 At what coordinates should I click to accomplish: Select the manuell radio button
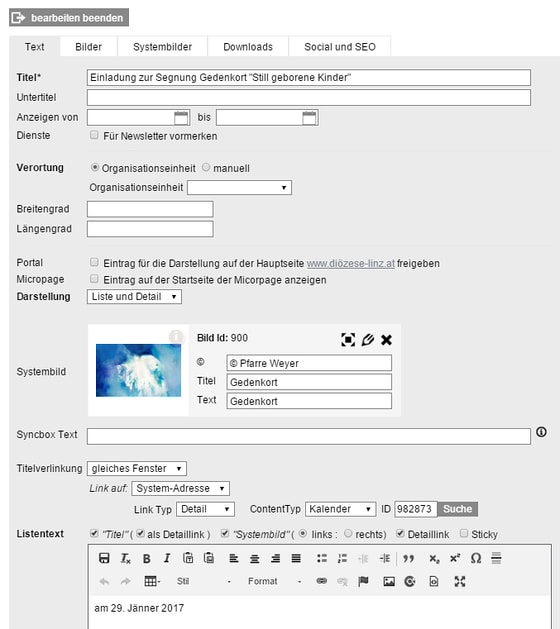click(206, 167)
